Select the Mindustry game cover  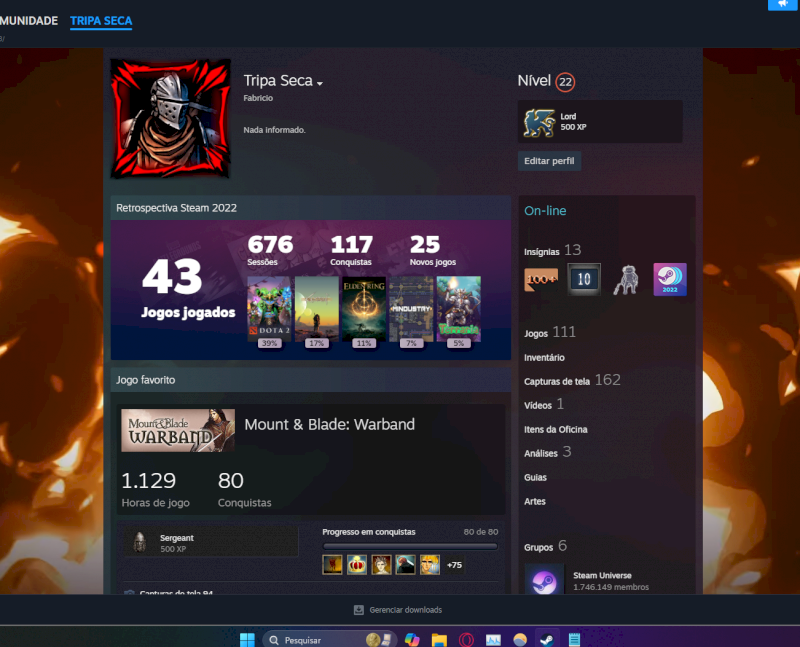(411, 309)
